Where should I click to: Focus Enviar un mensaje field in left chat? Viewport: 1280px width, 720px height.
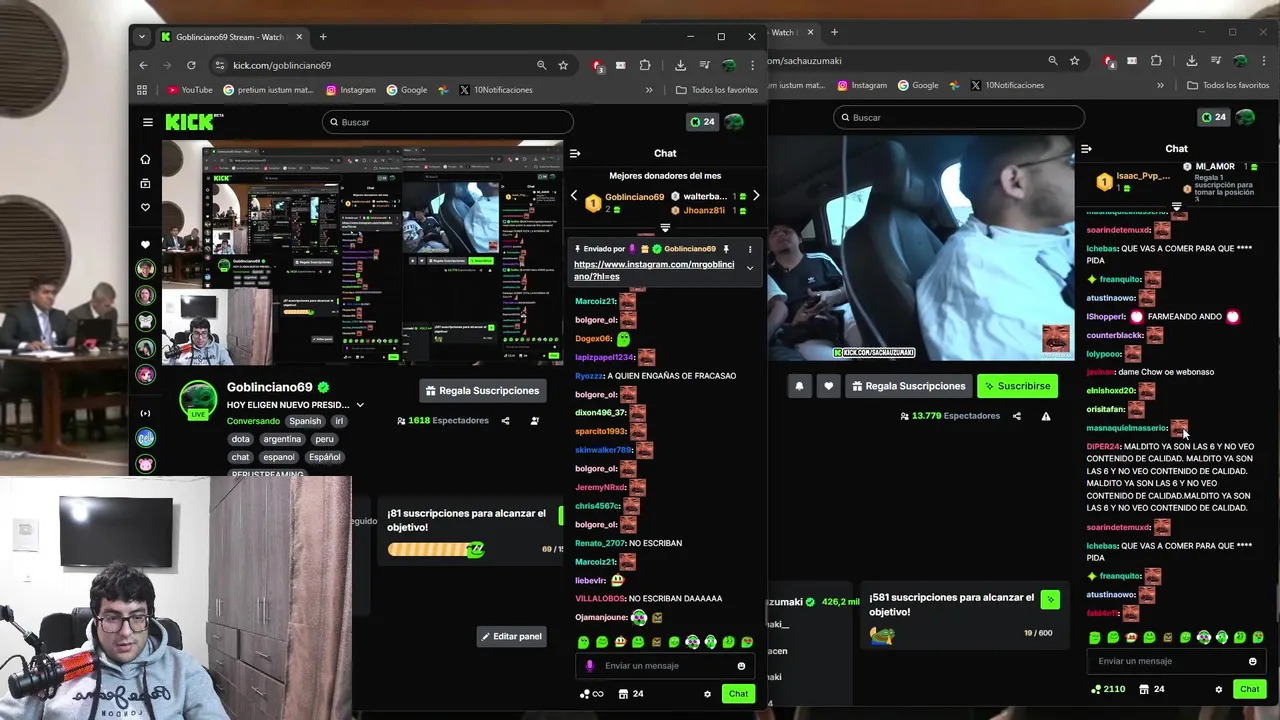[665, 666]
